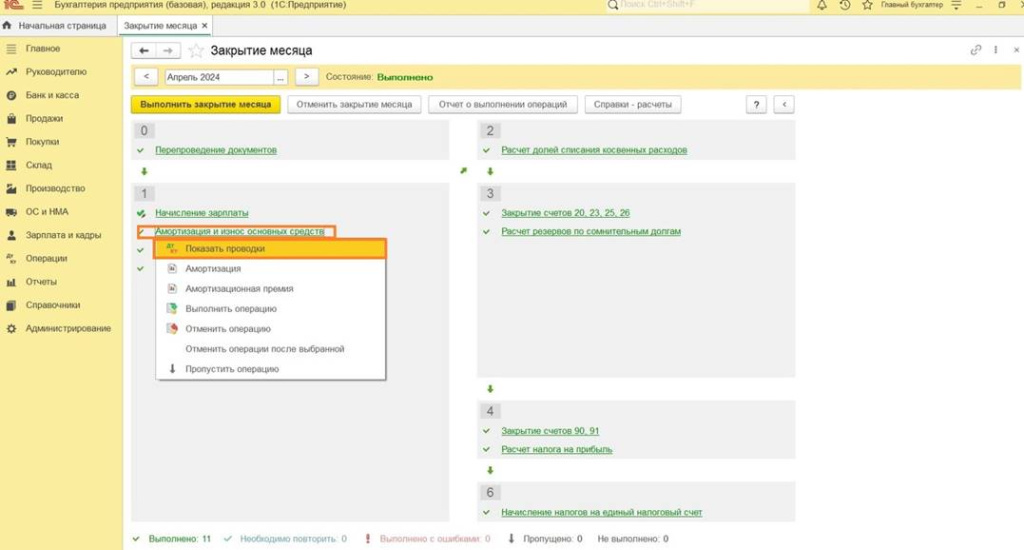The width and height of the screenshot is (1024, 550).
Task: Open the main hamburger menu
Action: (x=38, y=6)
